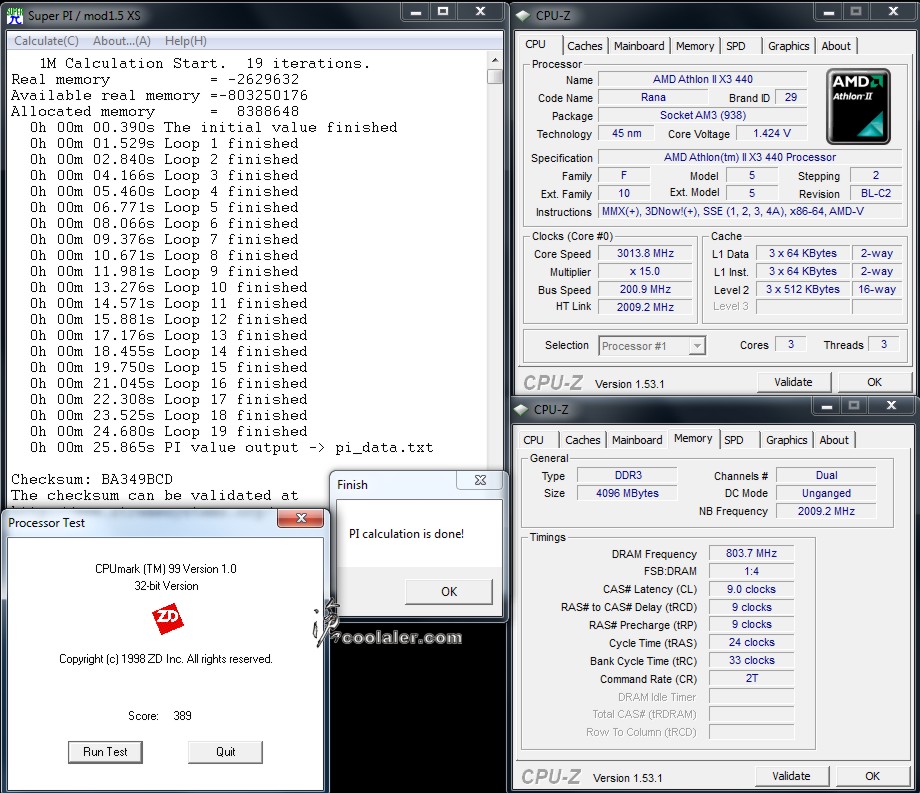Click the PI calculation is done! message

(407, 534)
